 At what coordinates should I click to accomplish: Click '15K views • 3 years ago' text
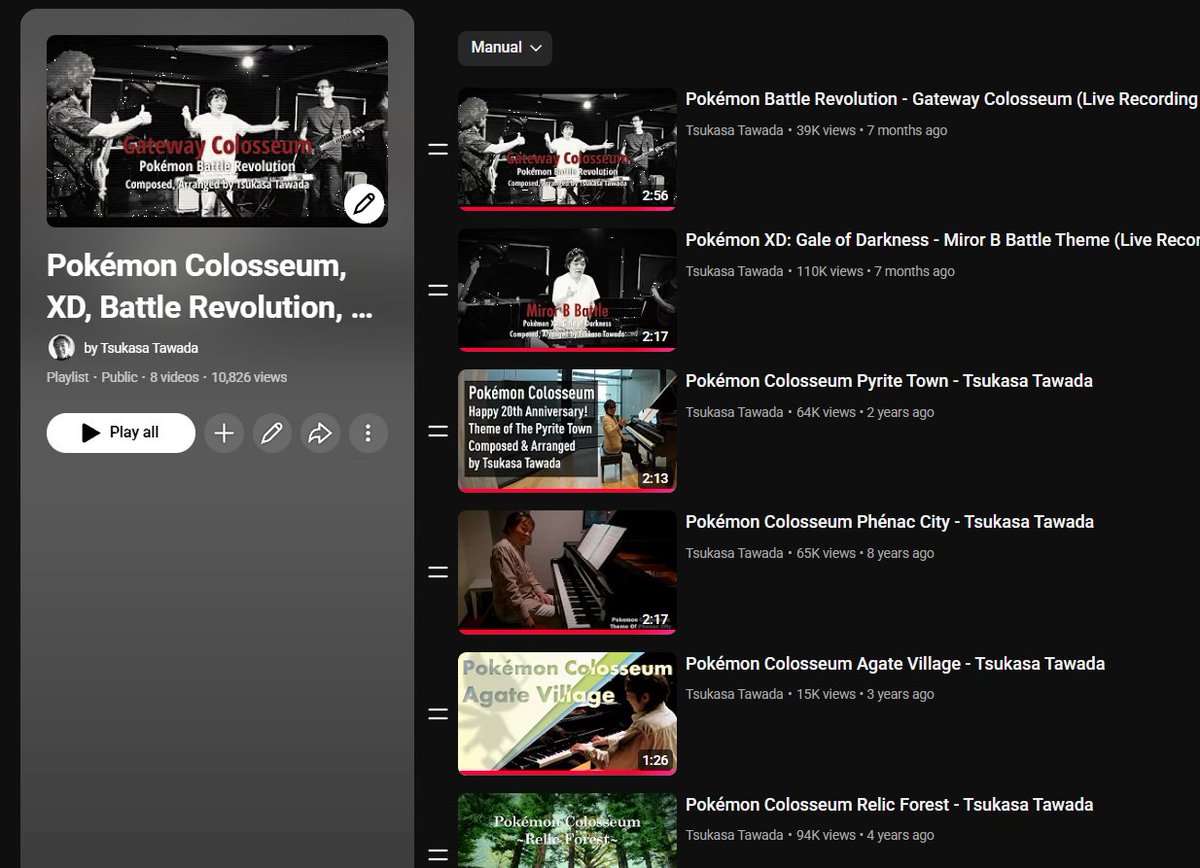point(865,694)
